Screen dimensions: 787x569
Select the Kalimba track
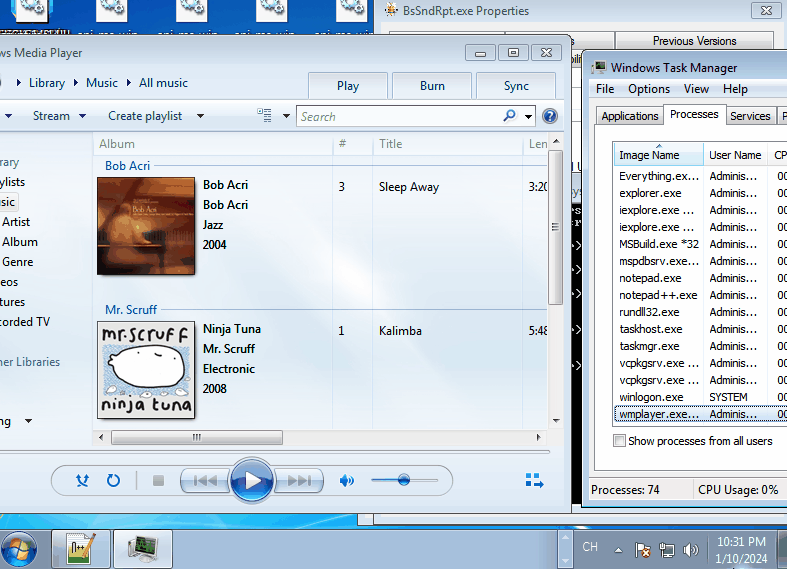[400, 331]
